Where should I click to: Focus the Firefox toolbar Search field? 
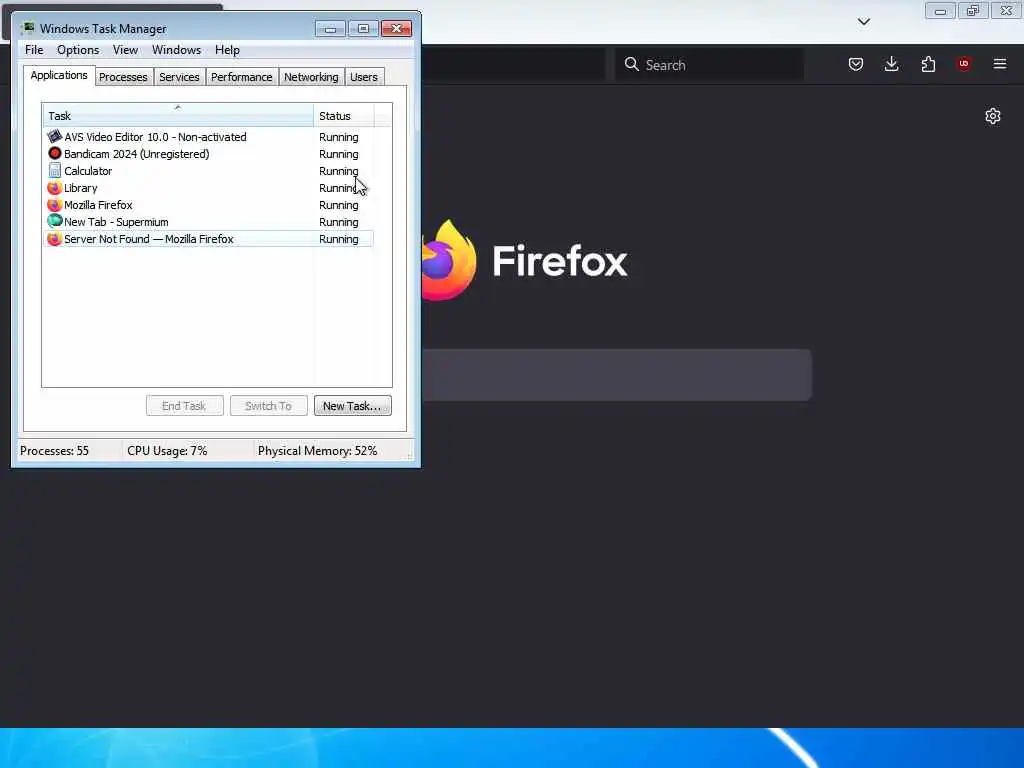(710, 64)
